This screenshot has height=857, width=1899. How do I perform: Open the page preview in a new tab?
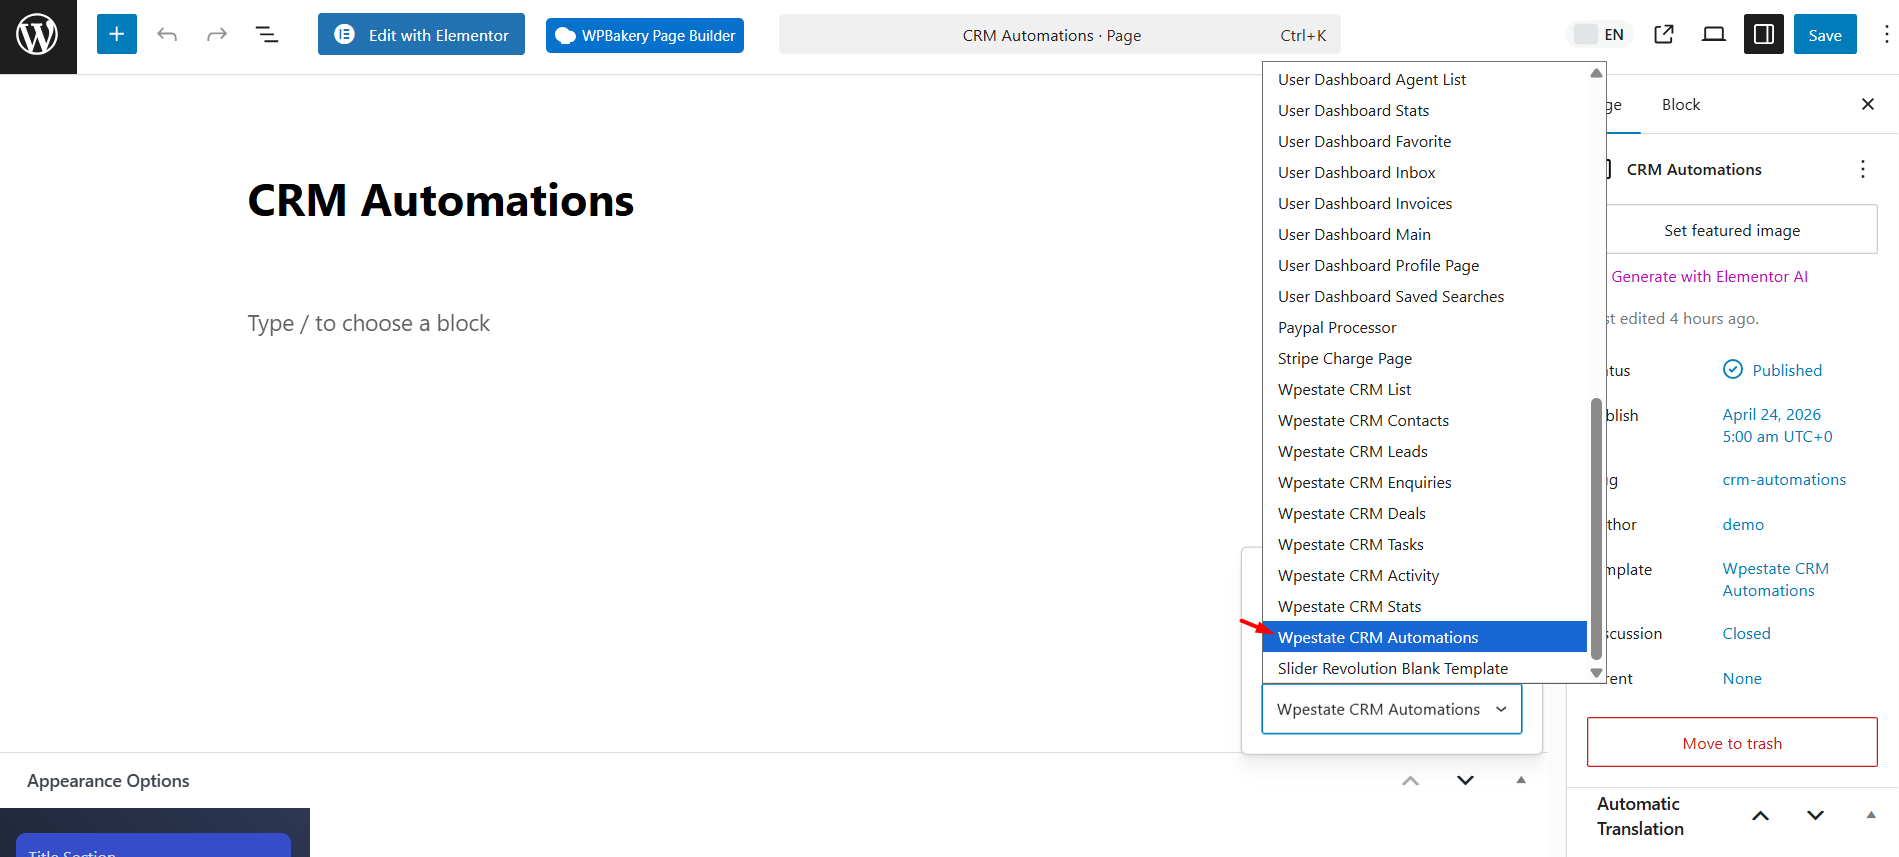pos(1664,35)
